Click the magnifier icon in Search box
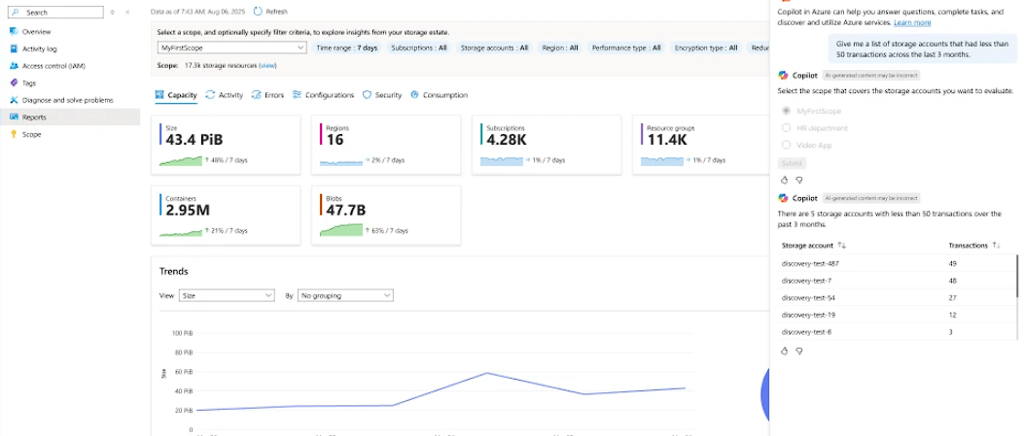 click(15, 12)
